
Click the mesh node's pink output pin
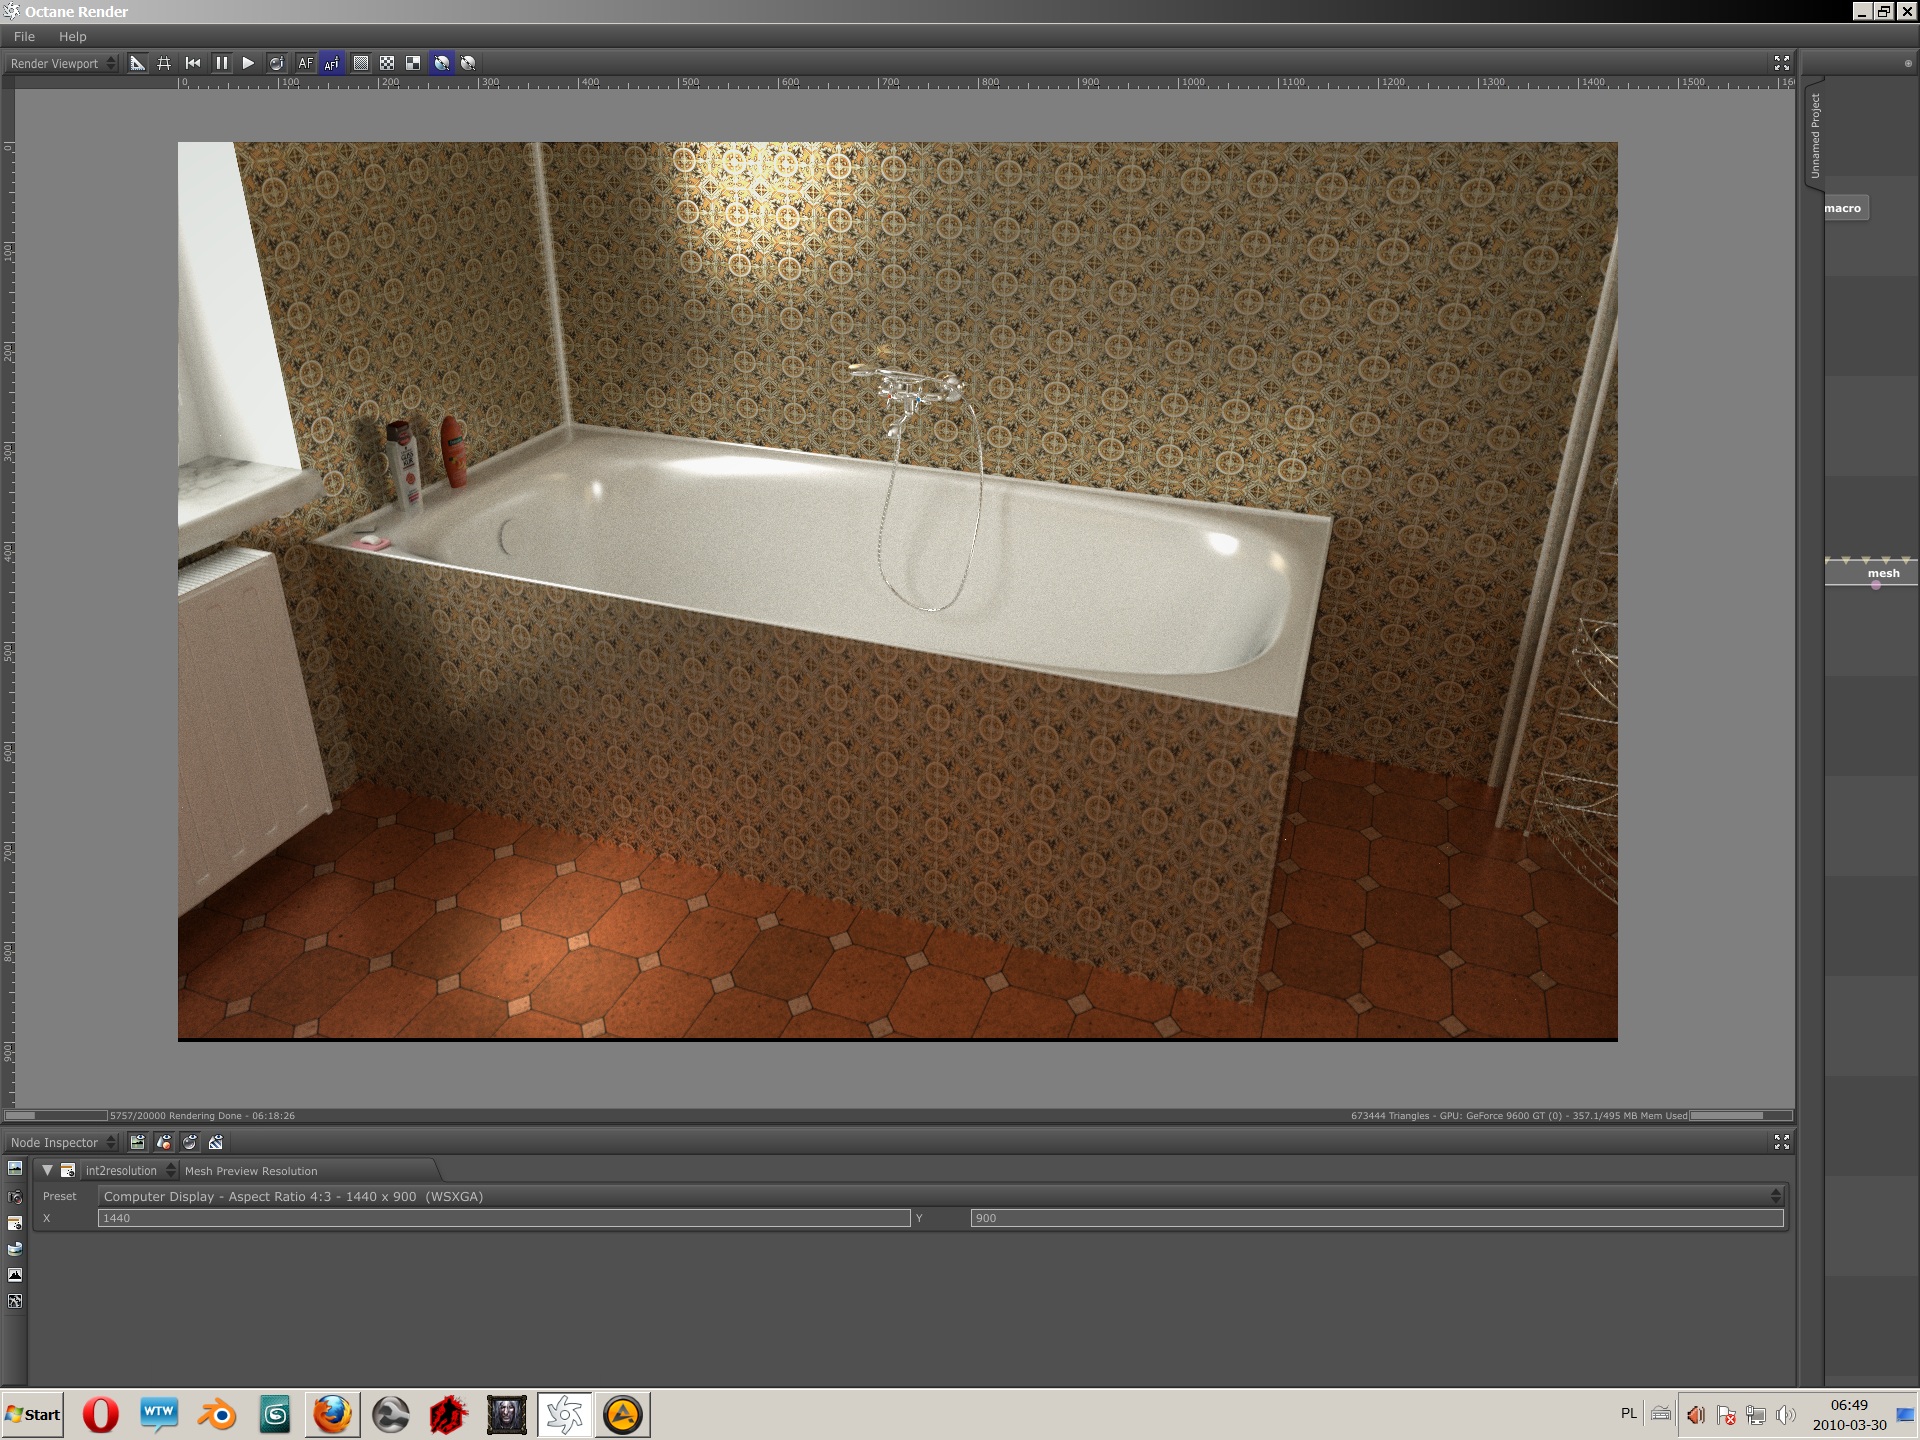tap(1876, 585)
